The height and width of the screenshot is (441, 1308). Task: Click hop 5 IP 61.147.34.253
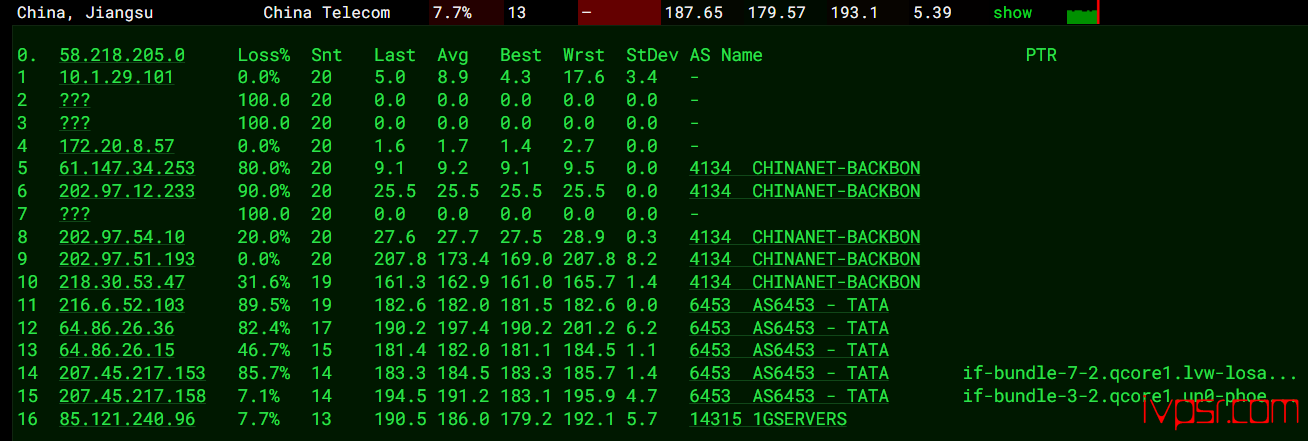(127, 168)
